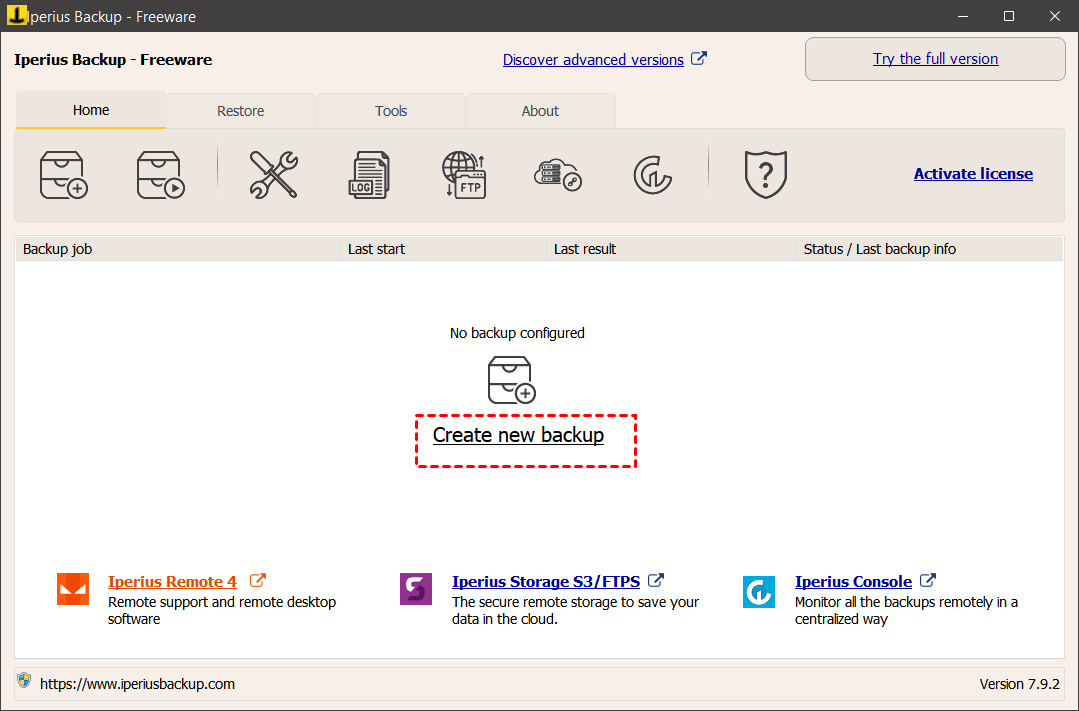Click the Last result column header
The width and height of the screenshot is (1079, 711).
[672, 249]
